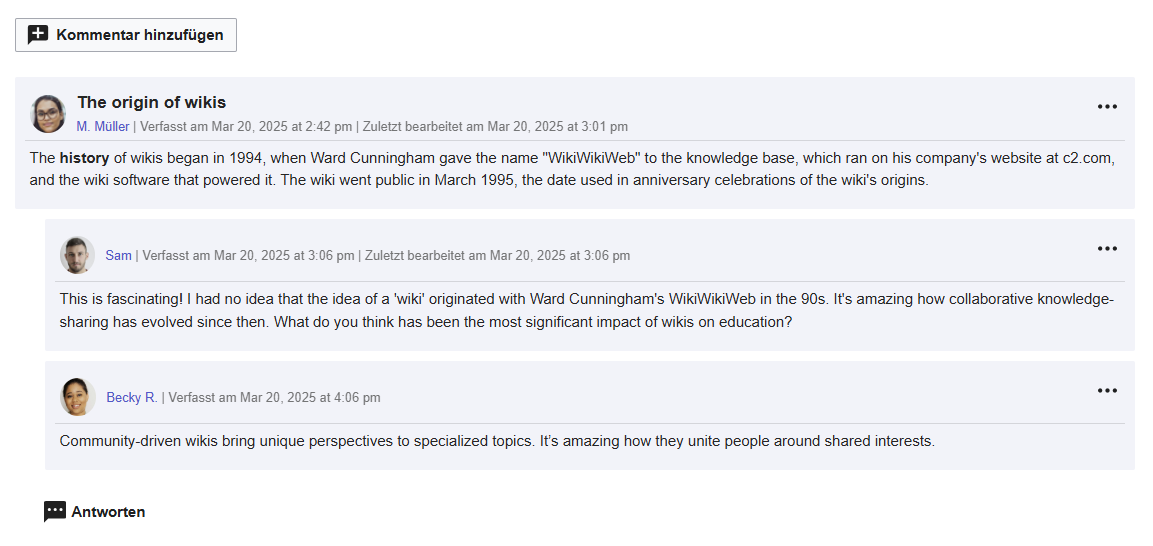Click the 'The origin of wikis' comment title

pos(152,102)
